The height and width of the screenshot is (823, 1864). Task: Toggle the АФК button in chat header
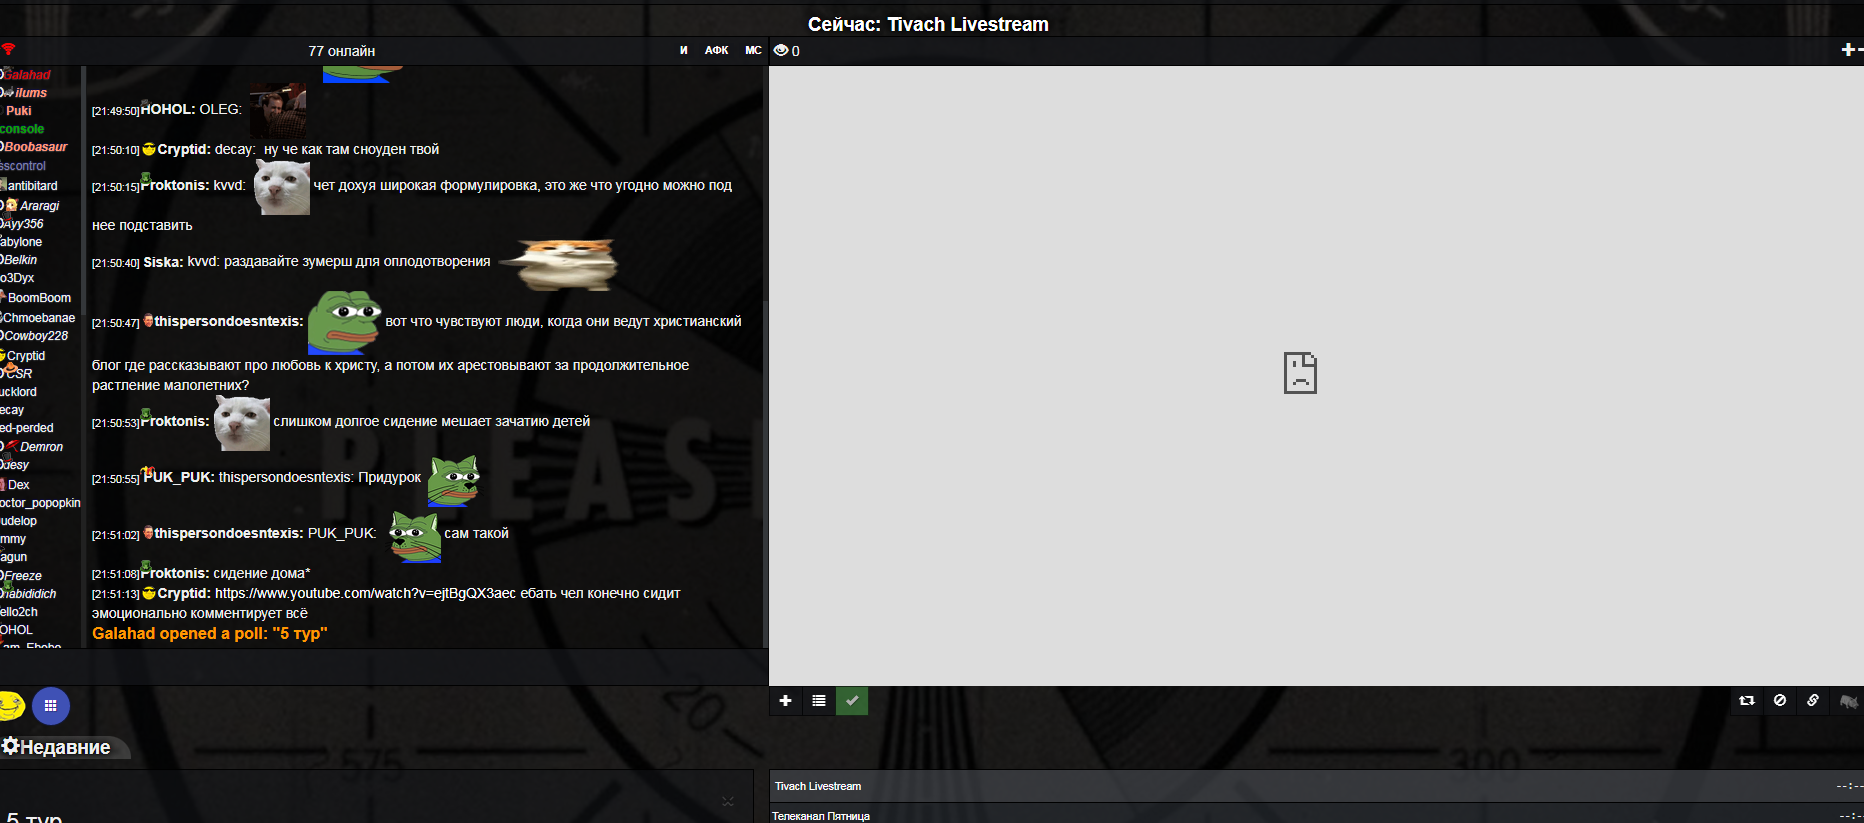pos(716,50)
